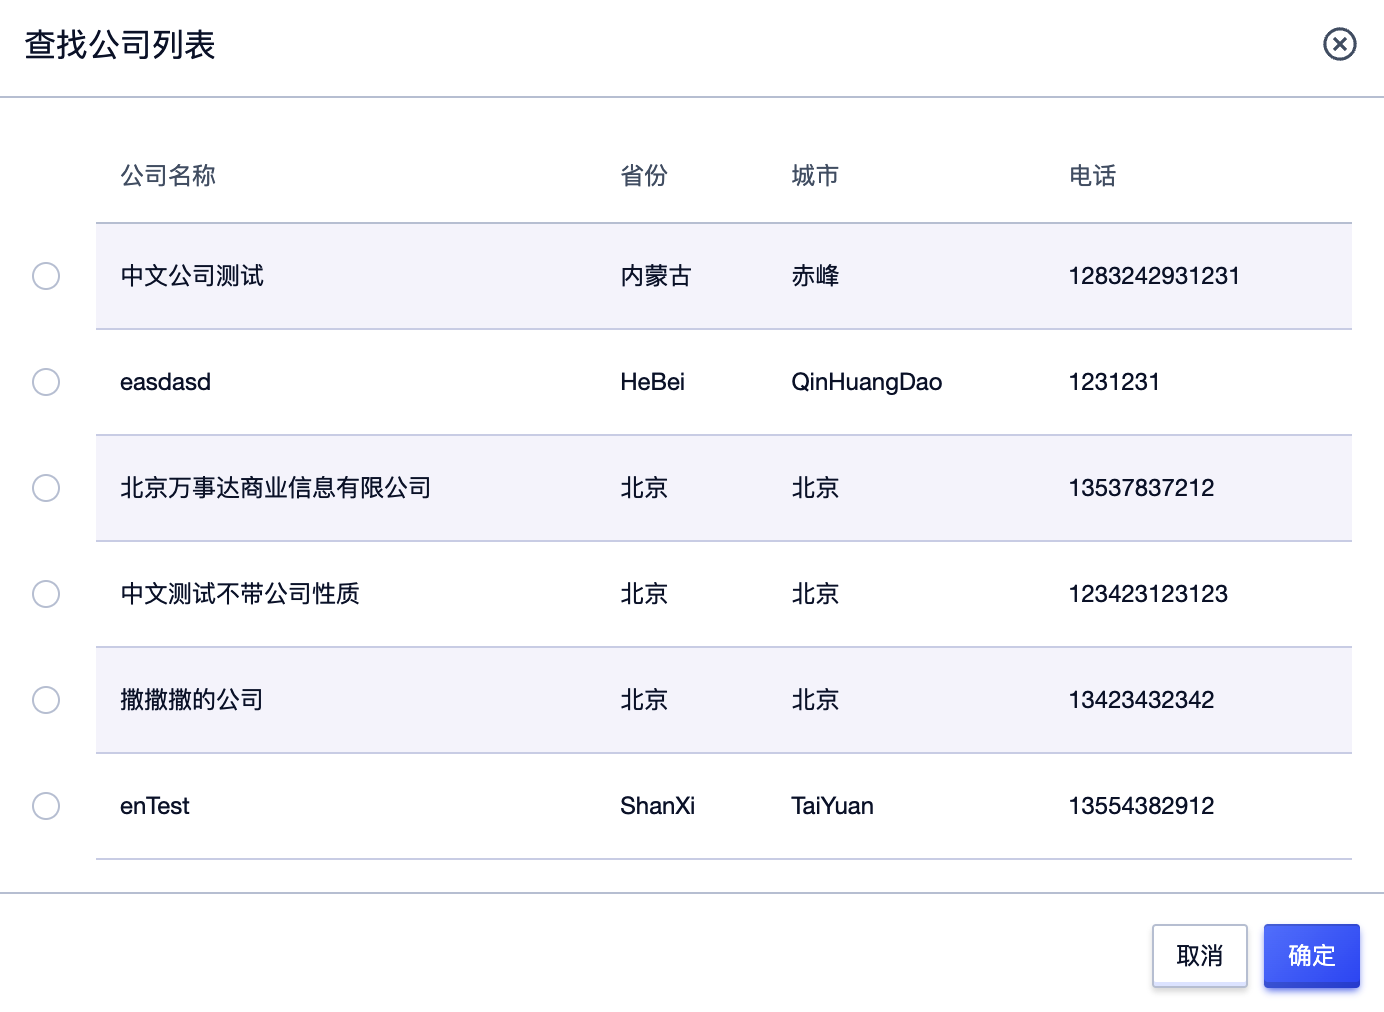Select the radio button for 中文测试不带公司性质
The height and width of the screenshot is (1012, 1384).
tap(45, 594)
